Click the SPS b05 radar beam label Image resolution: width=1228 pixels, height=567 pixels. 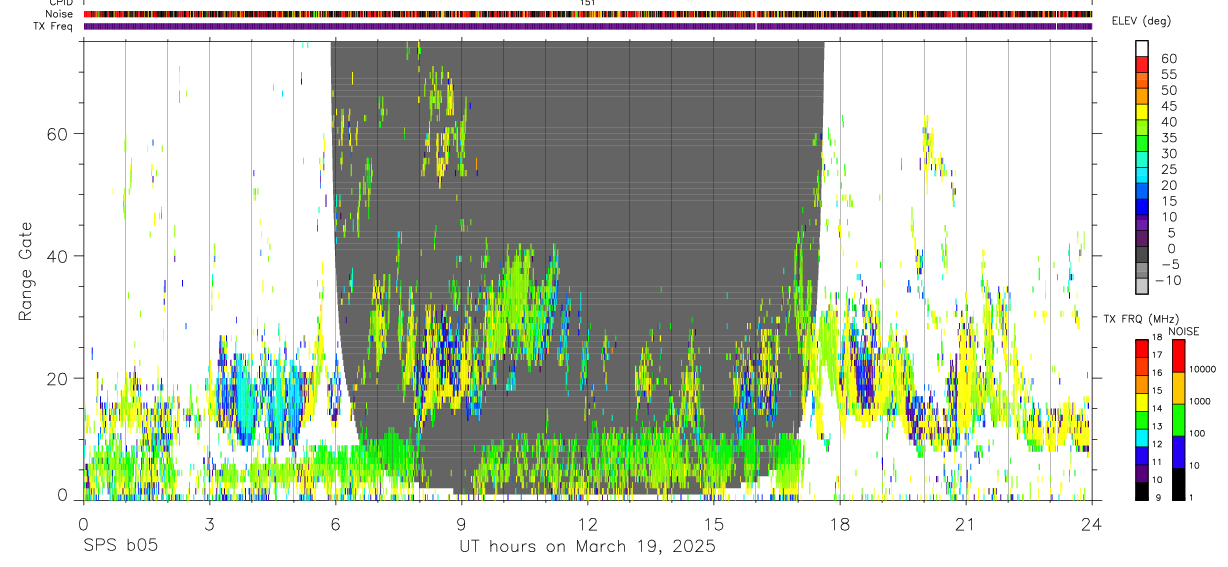(120, 546)
